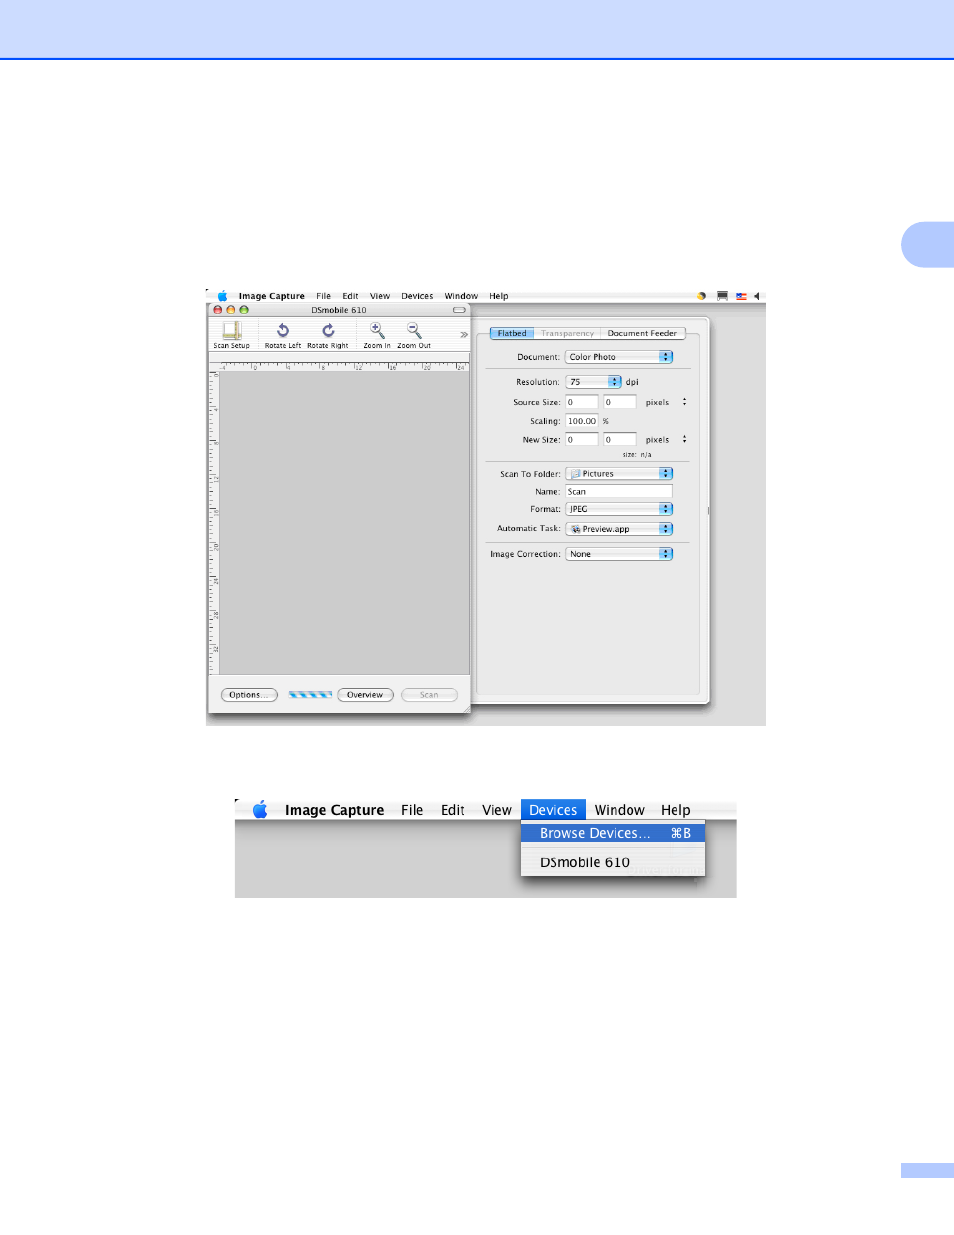Click the round status icon in the menu bar
The image size is (954, 1235).
point(701,296)
